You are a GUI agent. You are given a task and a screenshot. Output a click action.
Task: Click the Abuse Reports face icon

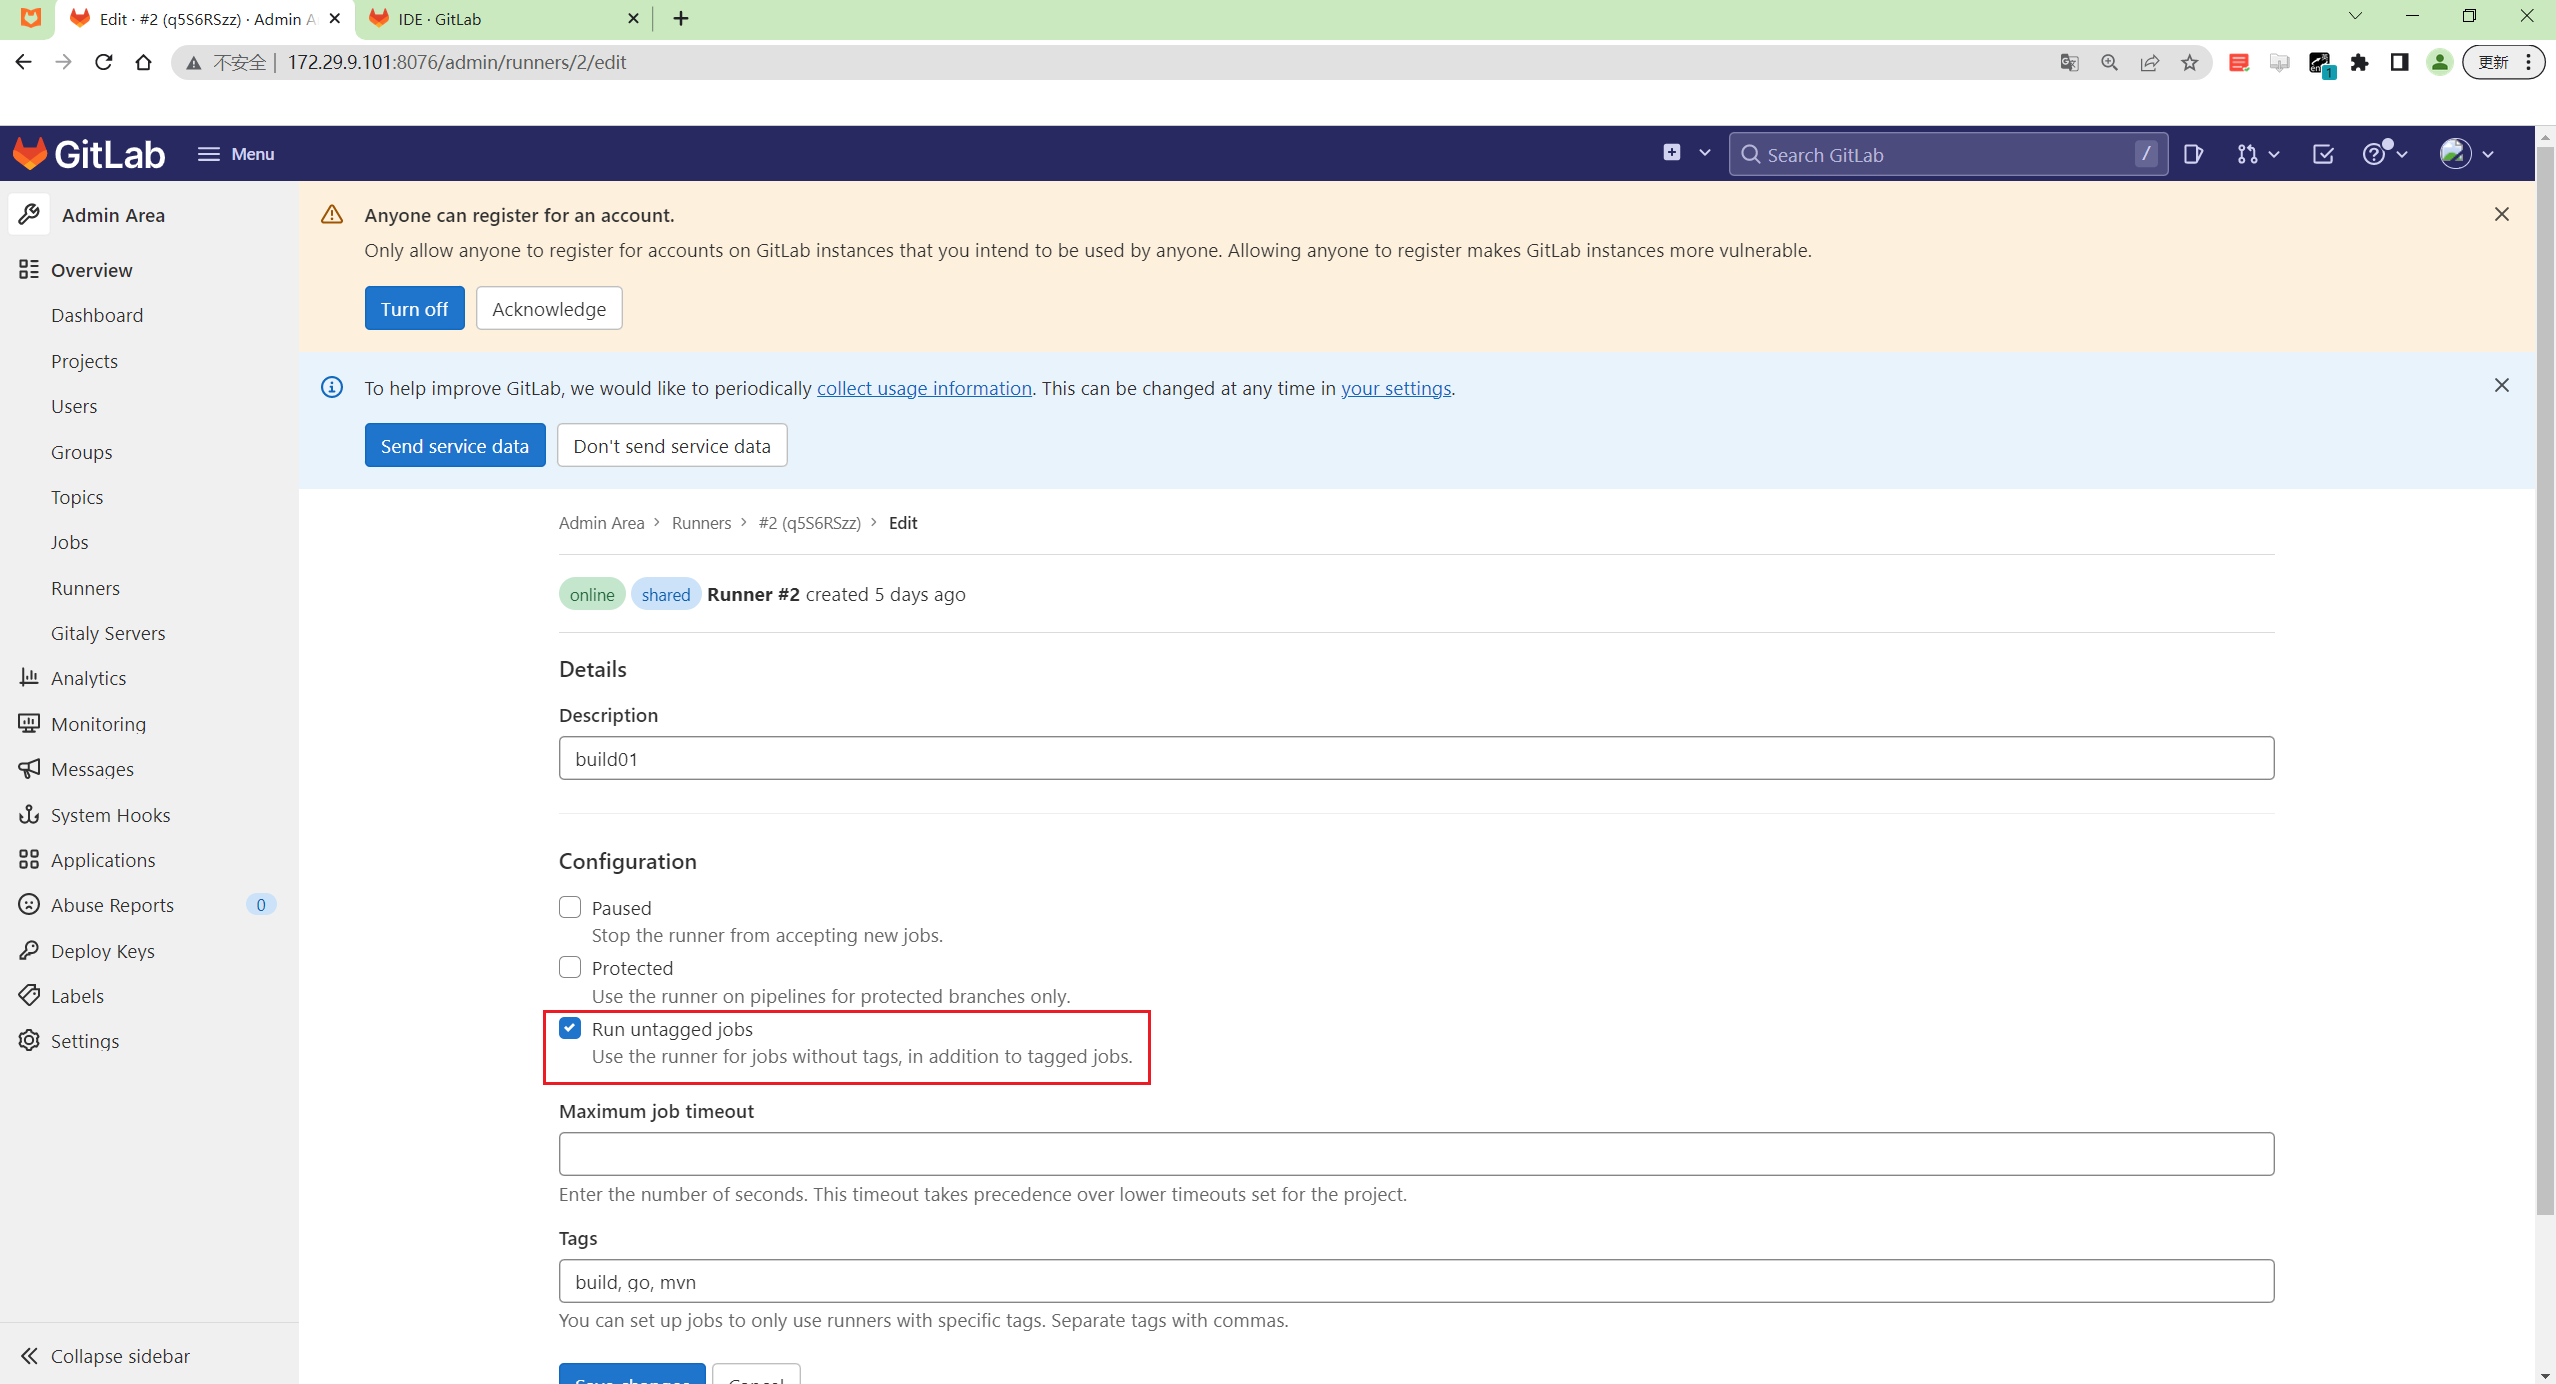pos(29,904)
